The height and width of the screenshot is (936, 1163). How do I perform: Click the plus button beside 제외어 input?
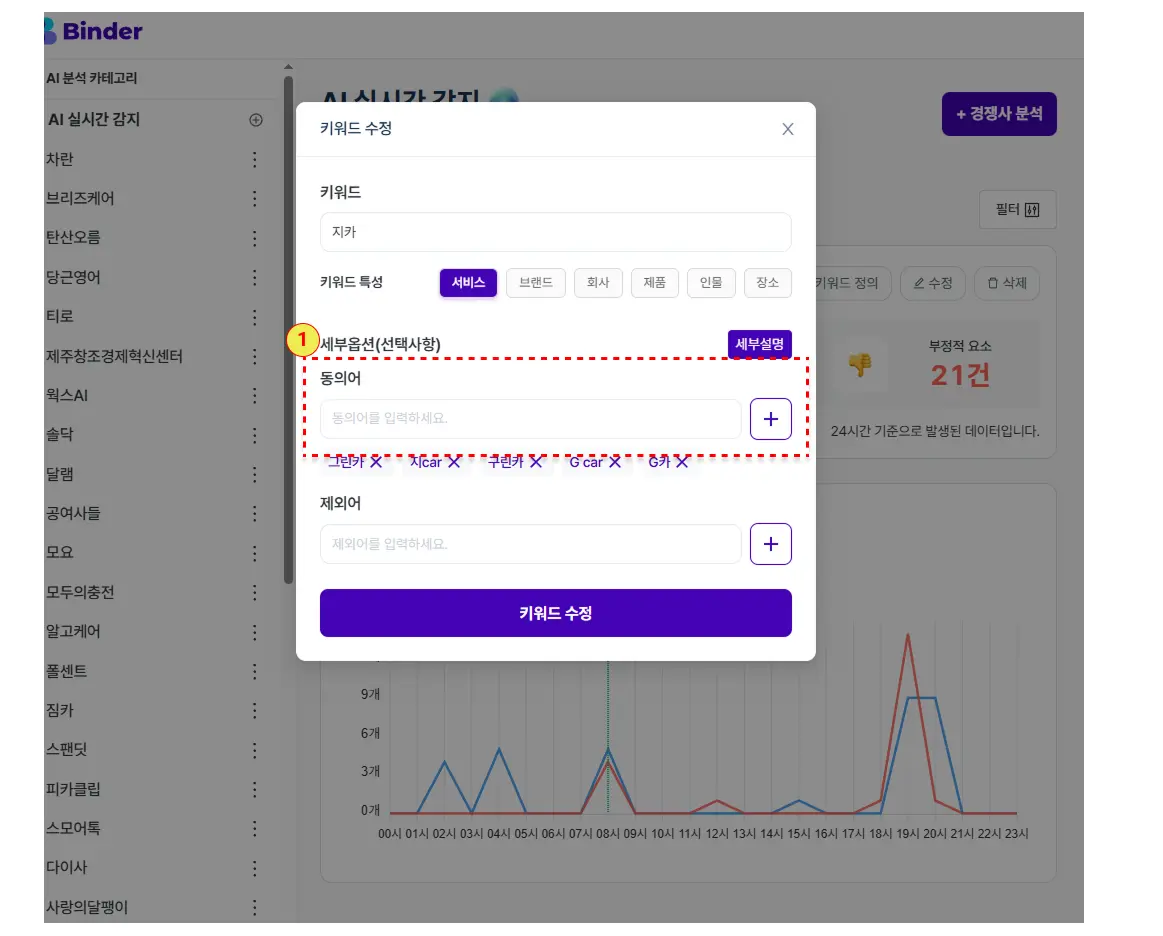[x=770, y=544]
